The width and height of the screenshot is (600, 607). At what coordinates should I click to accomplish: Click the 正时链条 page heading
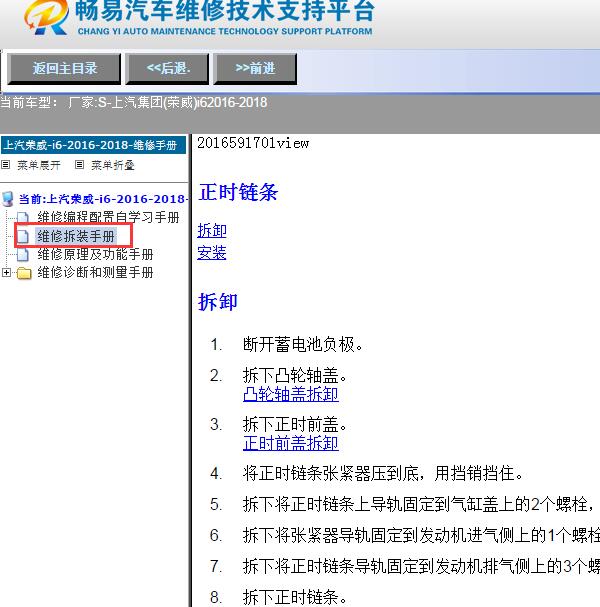click(x=238, y=192)
